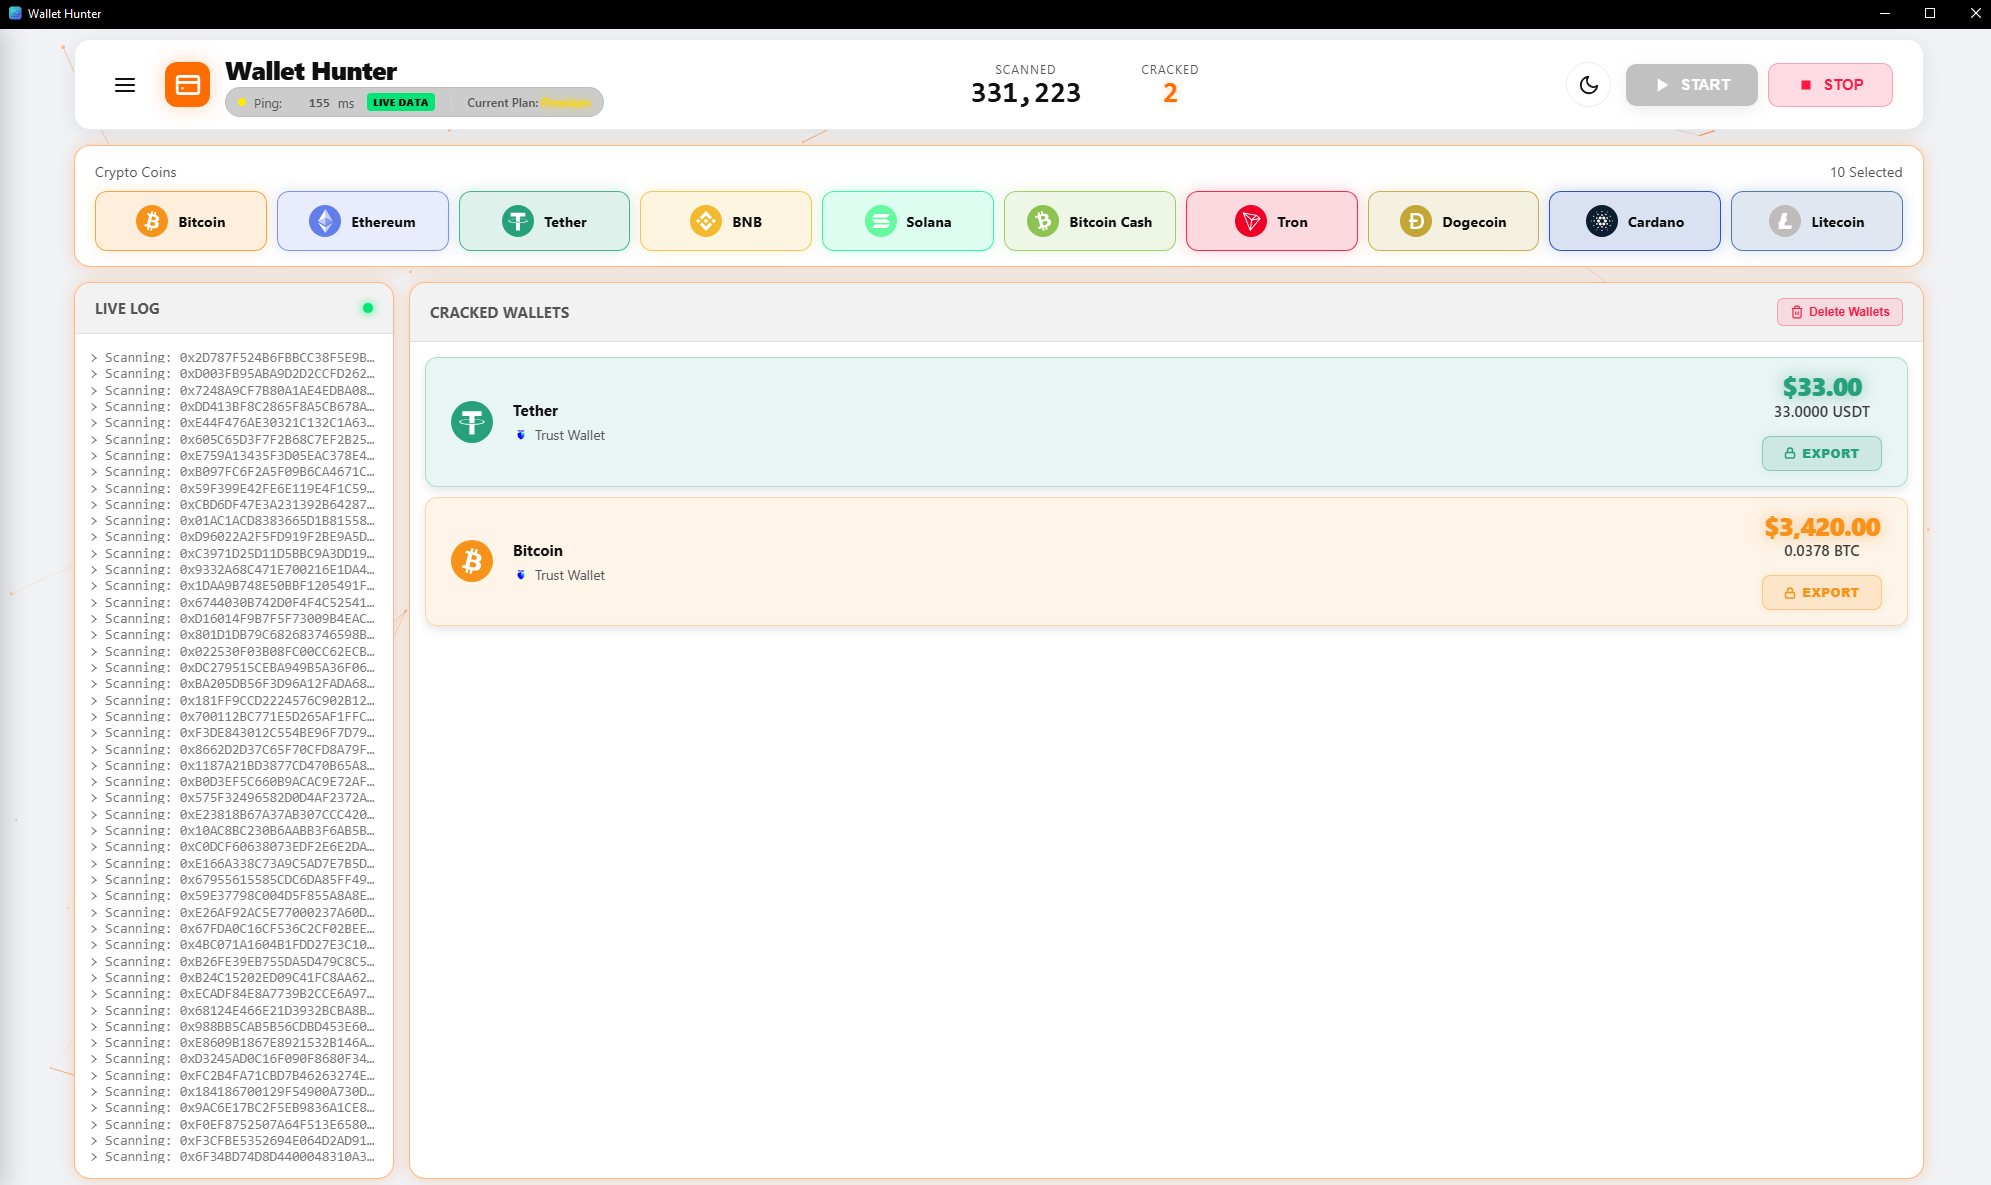The width and height of the screenshot is (1991, 1185).
Task: Click the Solana coin icon
Action: click(x=881, y=221)
